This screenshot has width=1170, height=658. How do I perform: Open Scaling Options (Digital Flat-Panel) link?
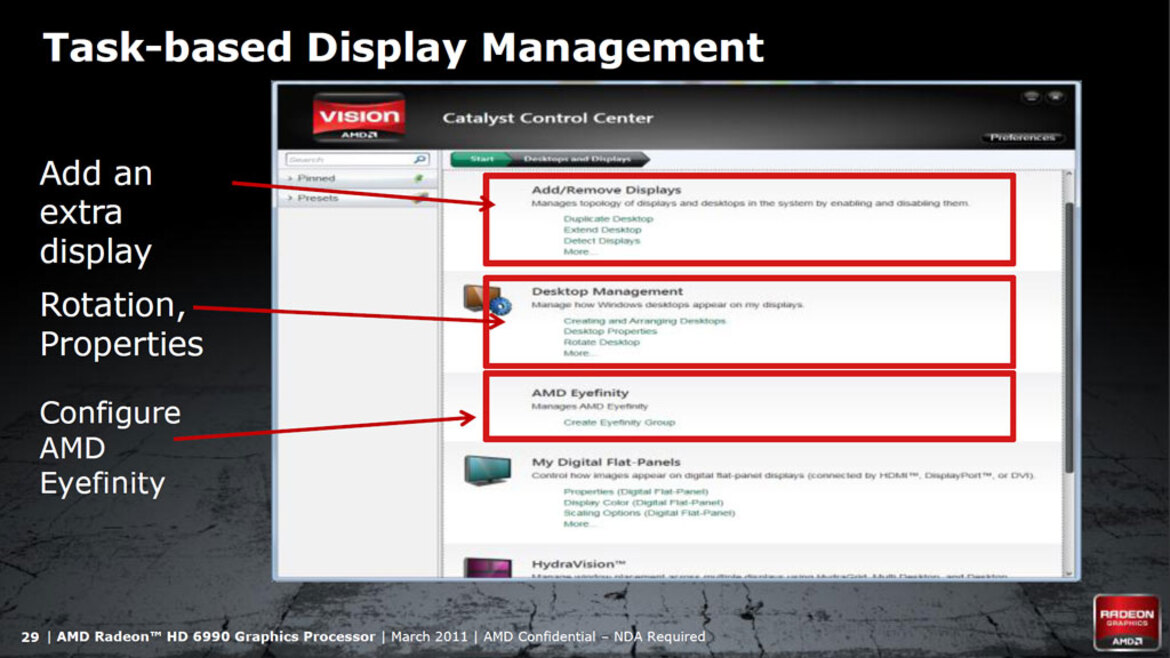click(x=649, y=513)
